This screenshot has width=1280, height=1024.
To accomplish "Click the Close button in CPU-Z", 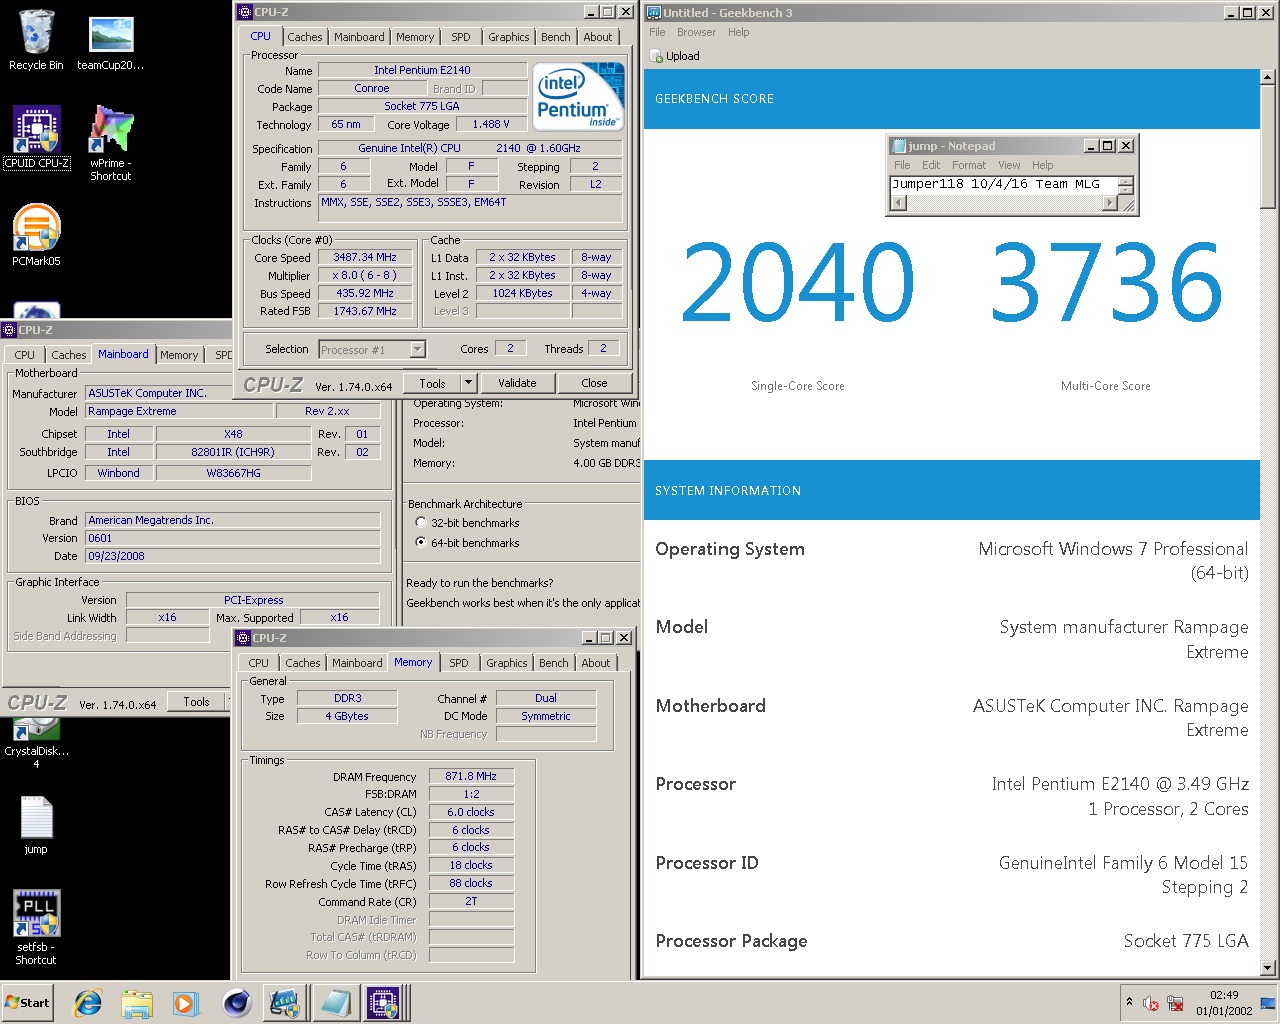I will coord(594,383).
